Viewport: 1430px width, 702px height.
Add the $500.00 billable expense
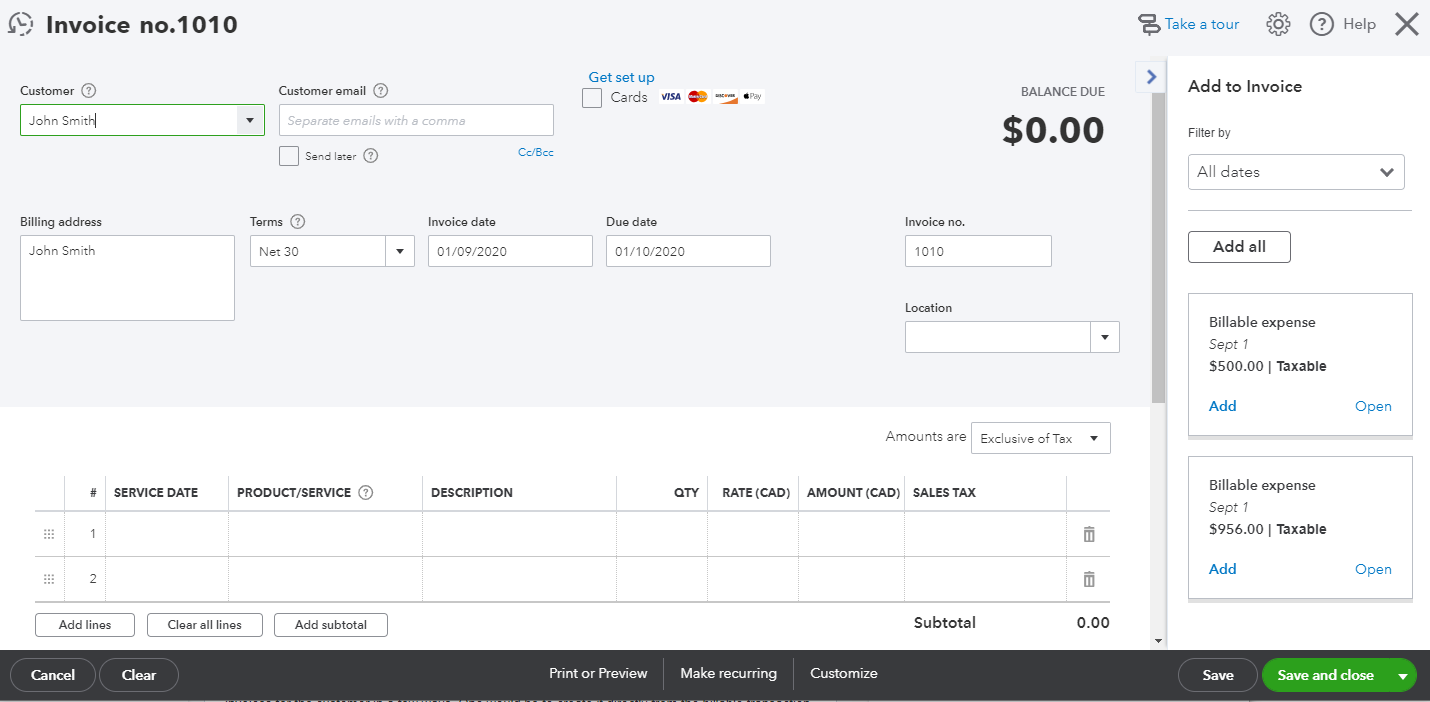point(1222,406)
